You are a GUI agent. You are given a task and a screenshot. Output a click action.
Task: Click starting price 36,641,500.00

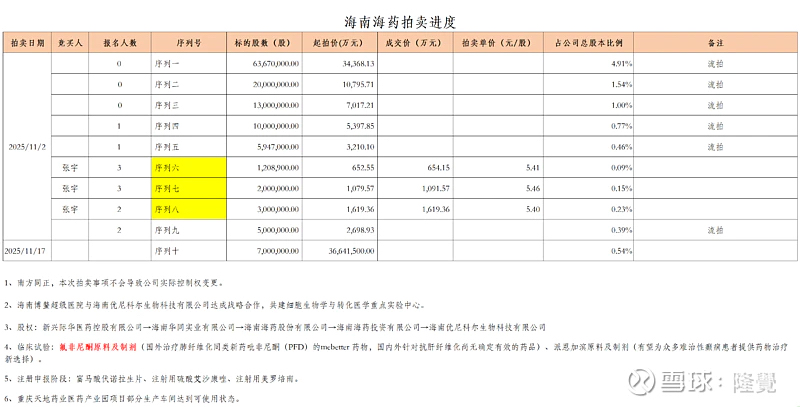pos(352,251)
